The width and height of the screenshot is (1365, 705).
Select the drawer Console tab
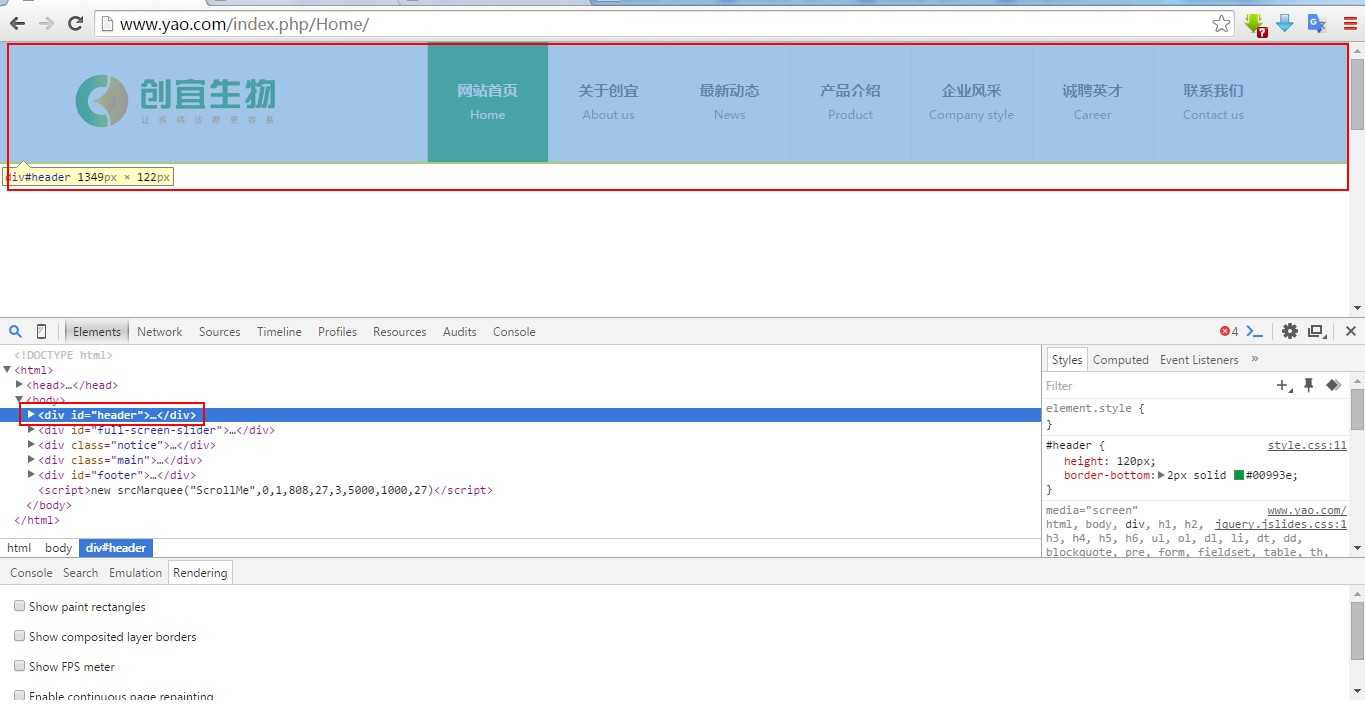pyautogui.click(x=31, y=573)
